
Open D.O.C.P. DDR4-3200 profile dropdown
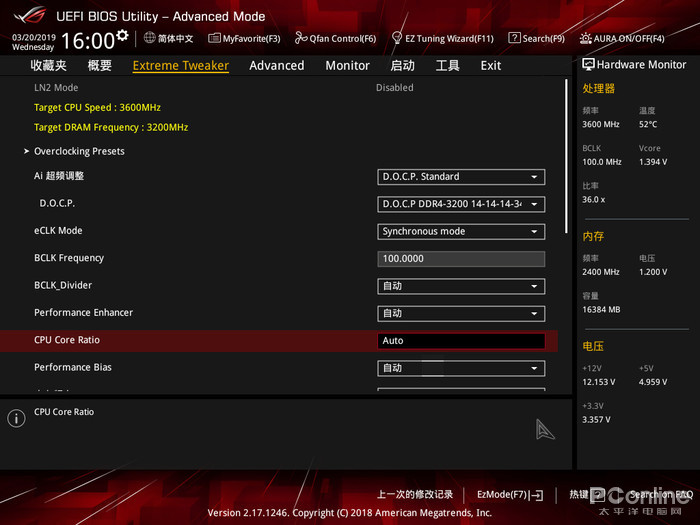461,204
